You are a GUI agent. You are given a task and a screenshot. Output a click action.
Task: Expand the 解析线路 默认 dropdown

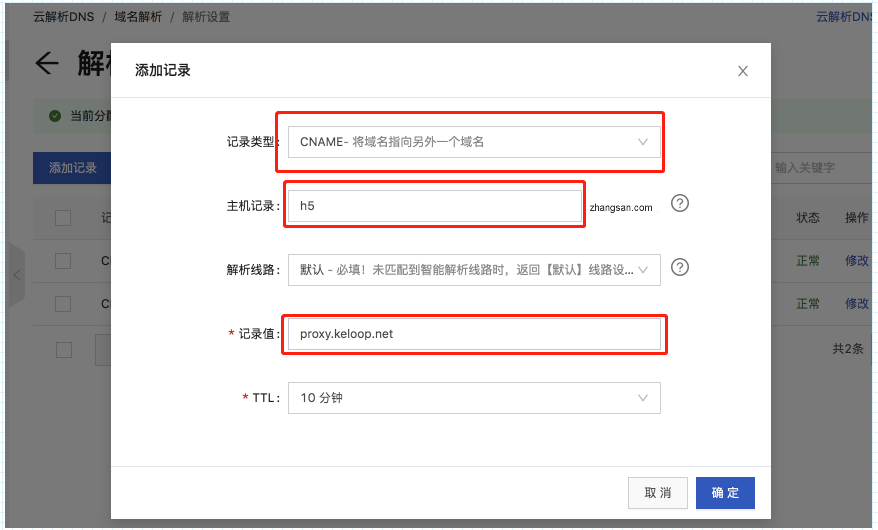tap(474, 270)
